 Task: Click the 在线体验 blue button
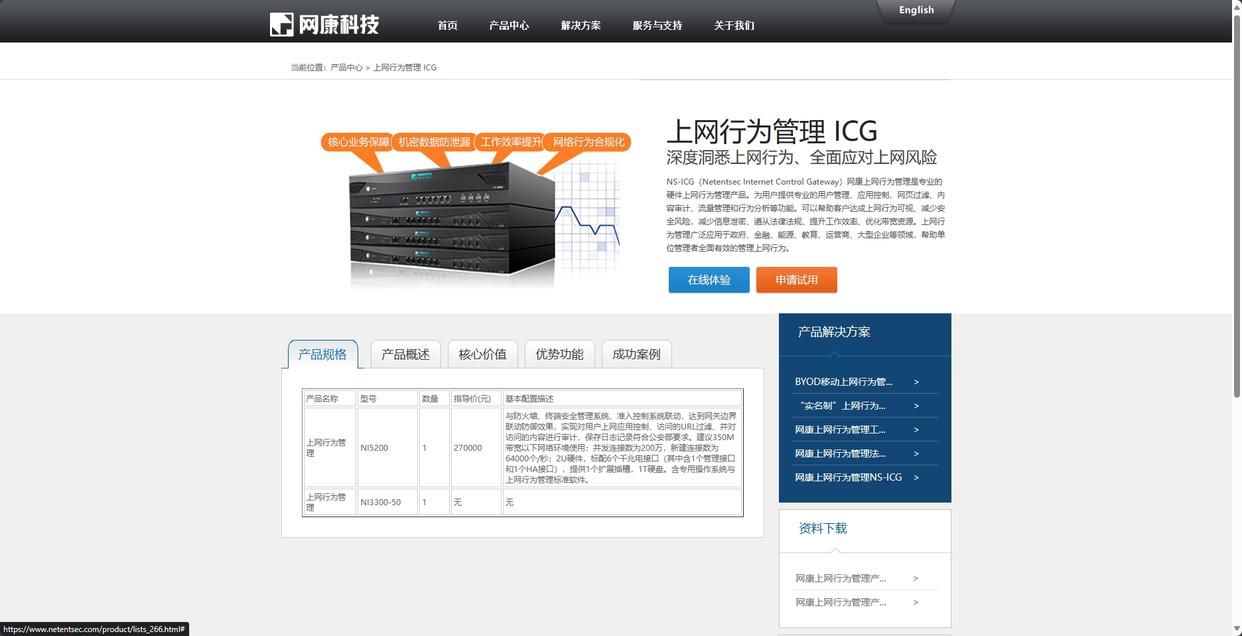(709, 280)
